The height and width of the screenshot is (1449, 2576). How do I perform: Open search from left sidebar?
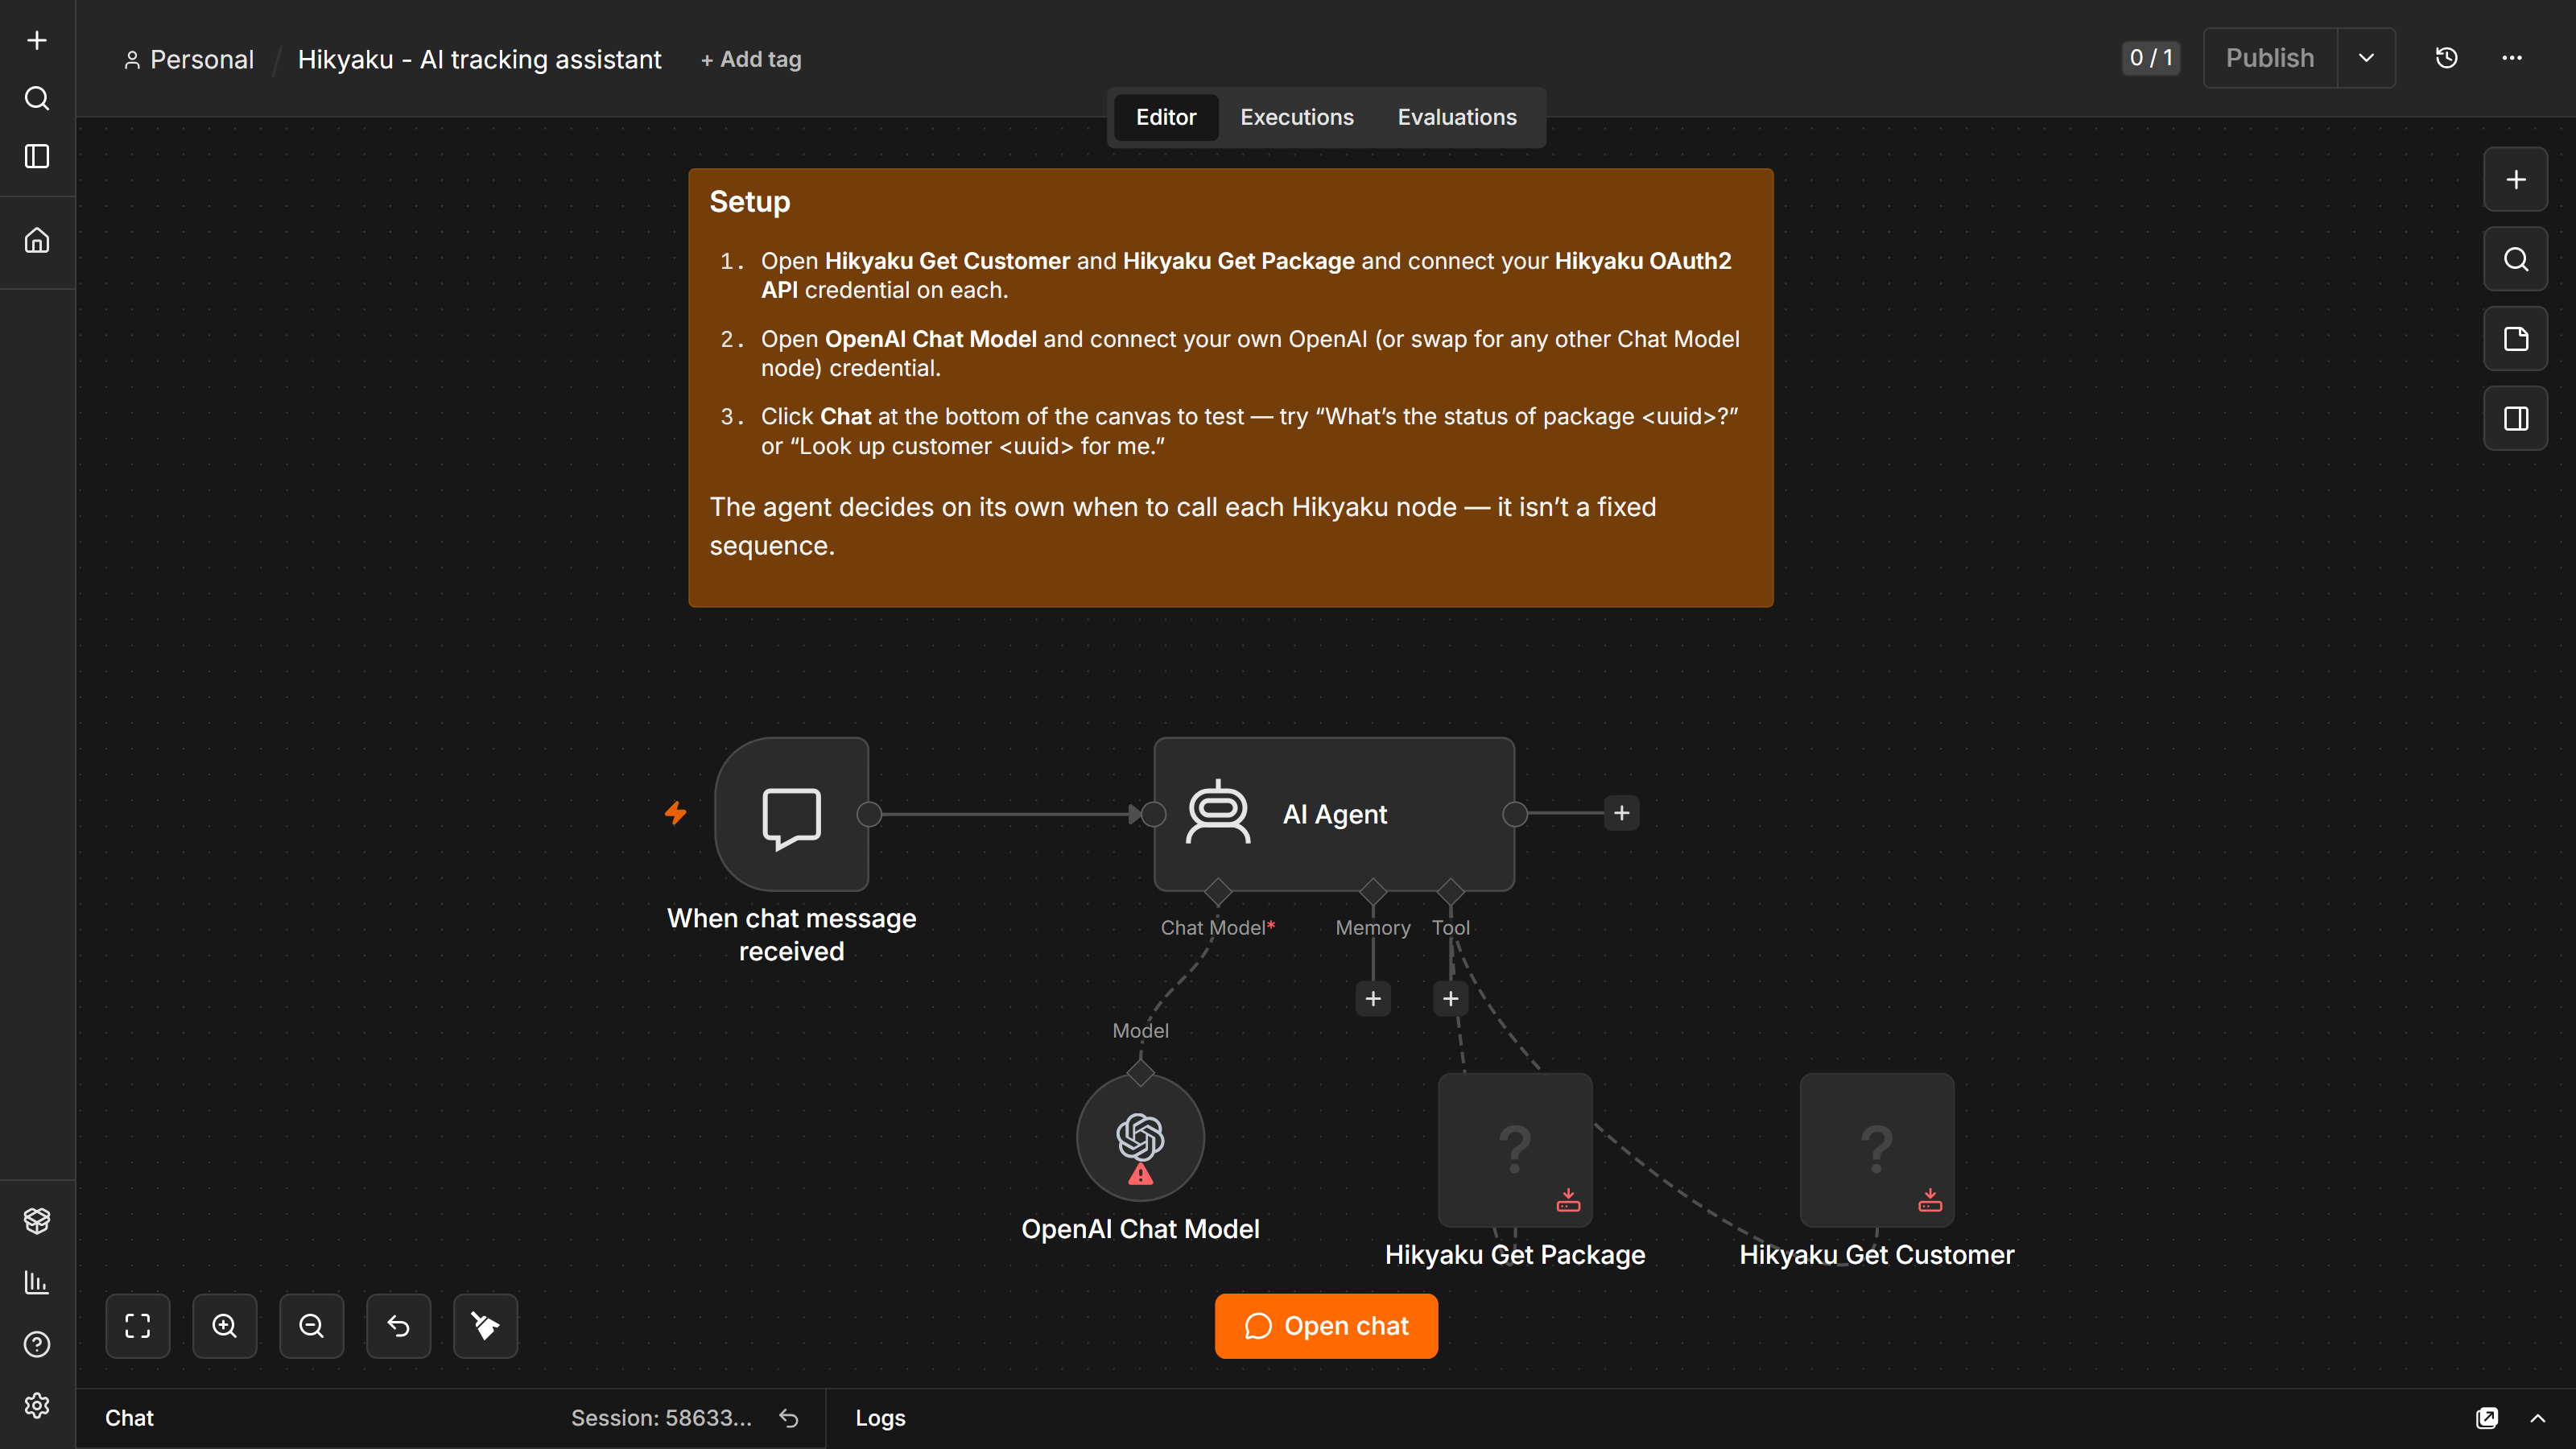37,98
